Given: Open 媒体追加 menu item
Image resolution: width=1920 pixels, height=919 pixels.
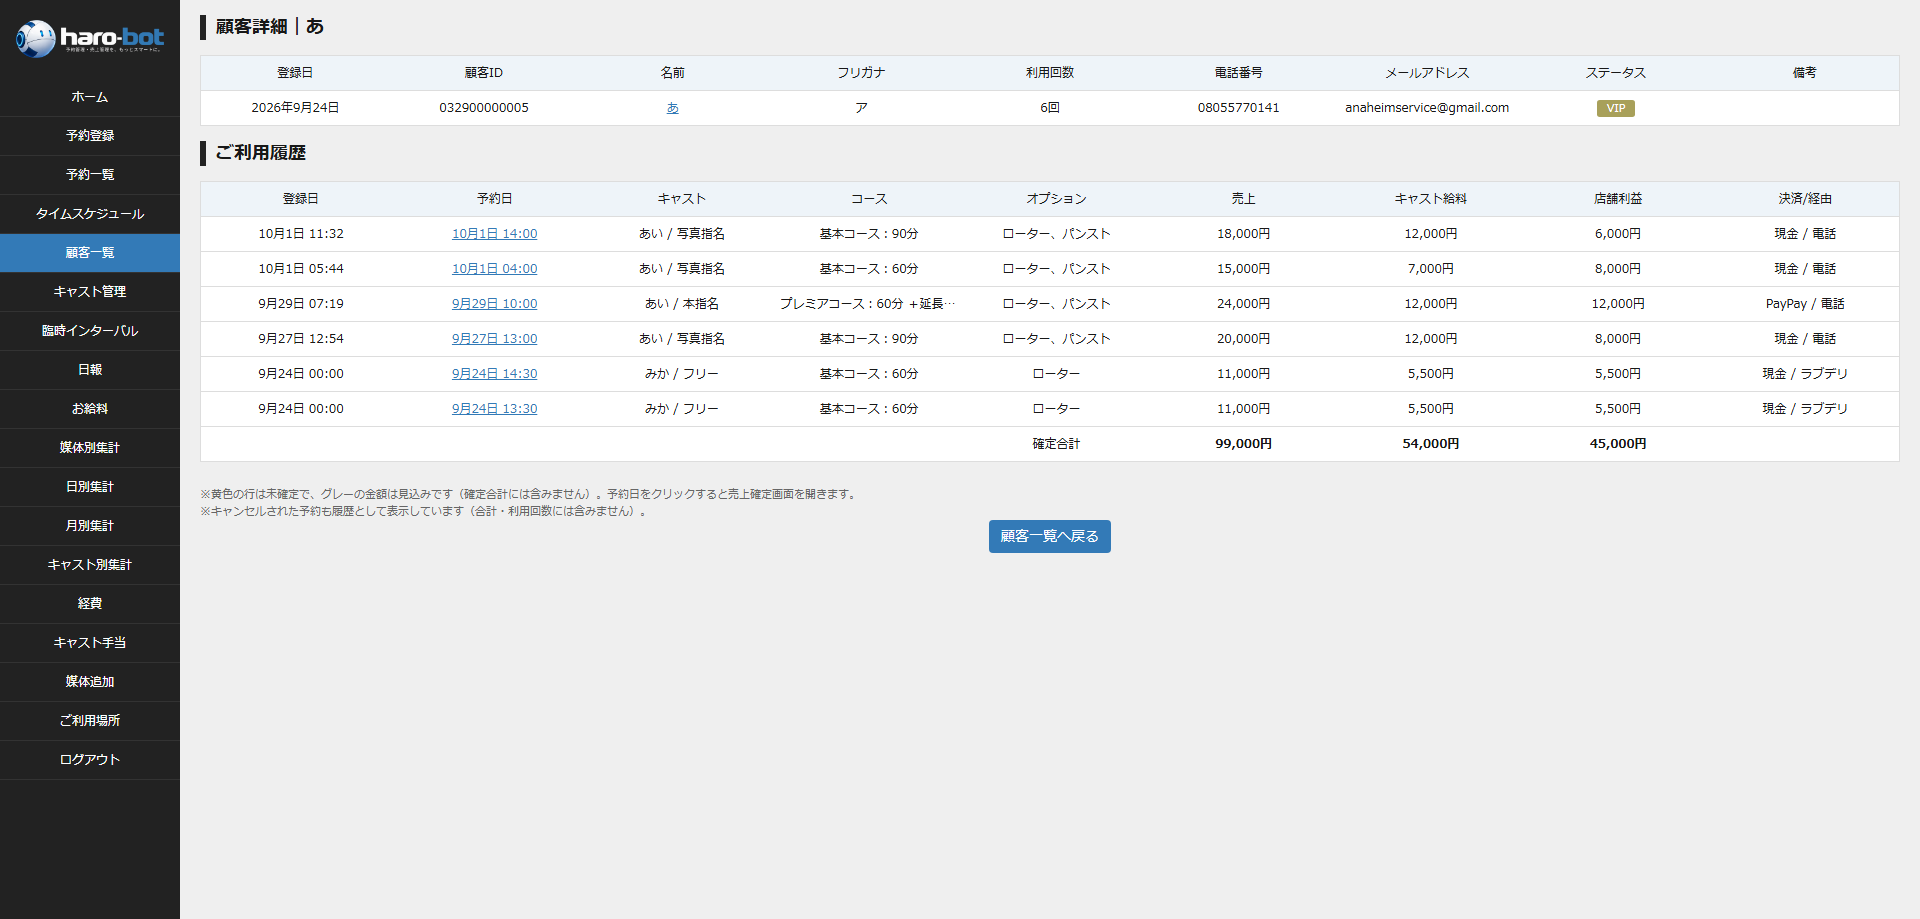Looking at the screenshot, I should (x=90, y=682).
